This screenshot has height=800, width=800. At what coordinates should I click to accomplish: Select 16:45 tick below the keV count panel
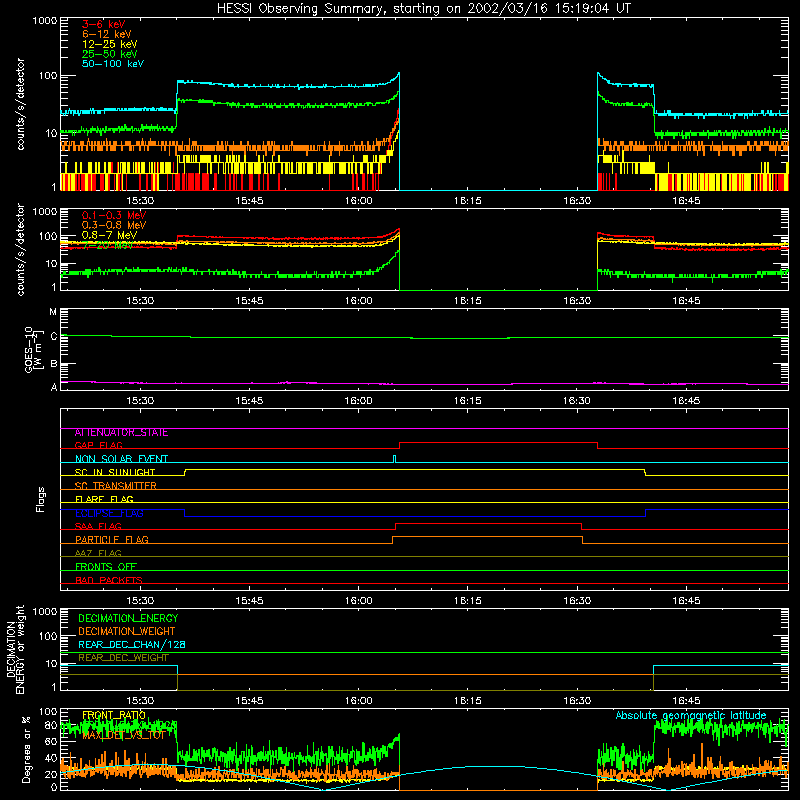686,201
